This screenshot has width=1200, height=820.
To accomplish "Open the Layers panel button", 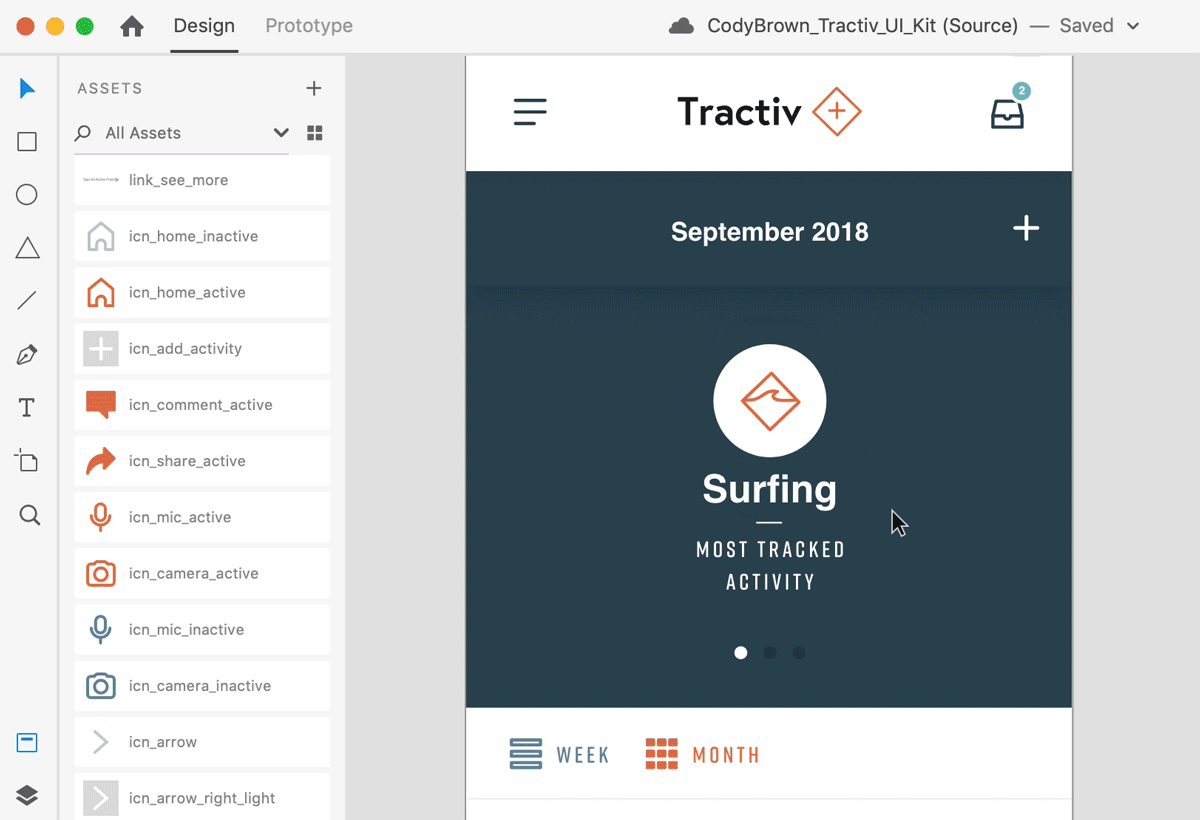I will 27,796.
